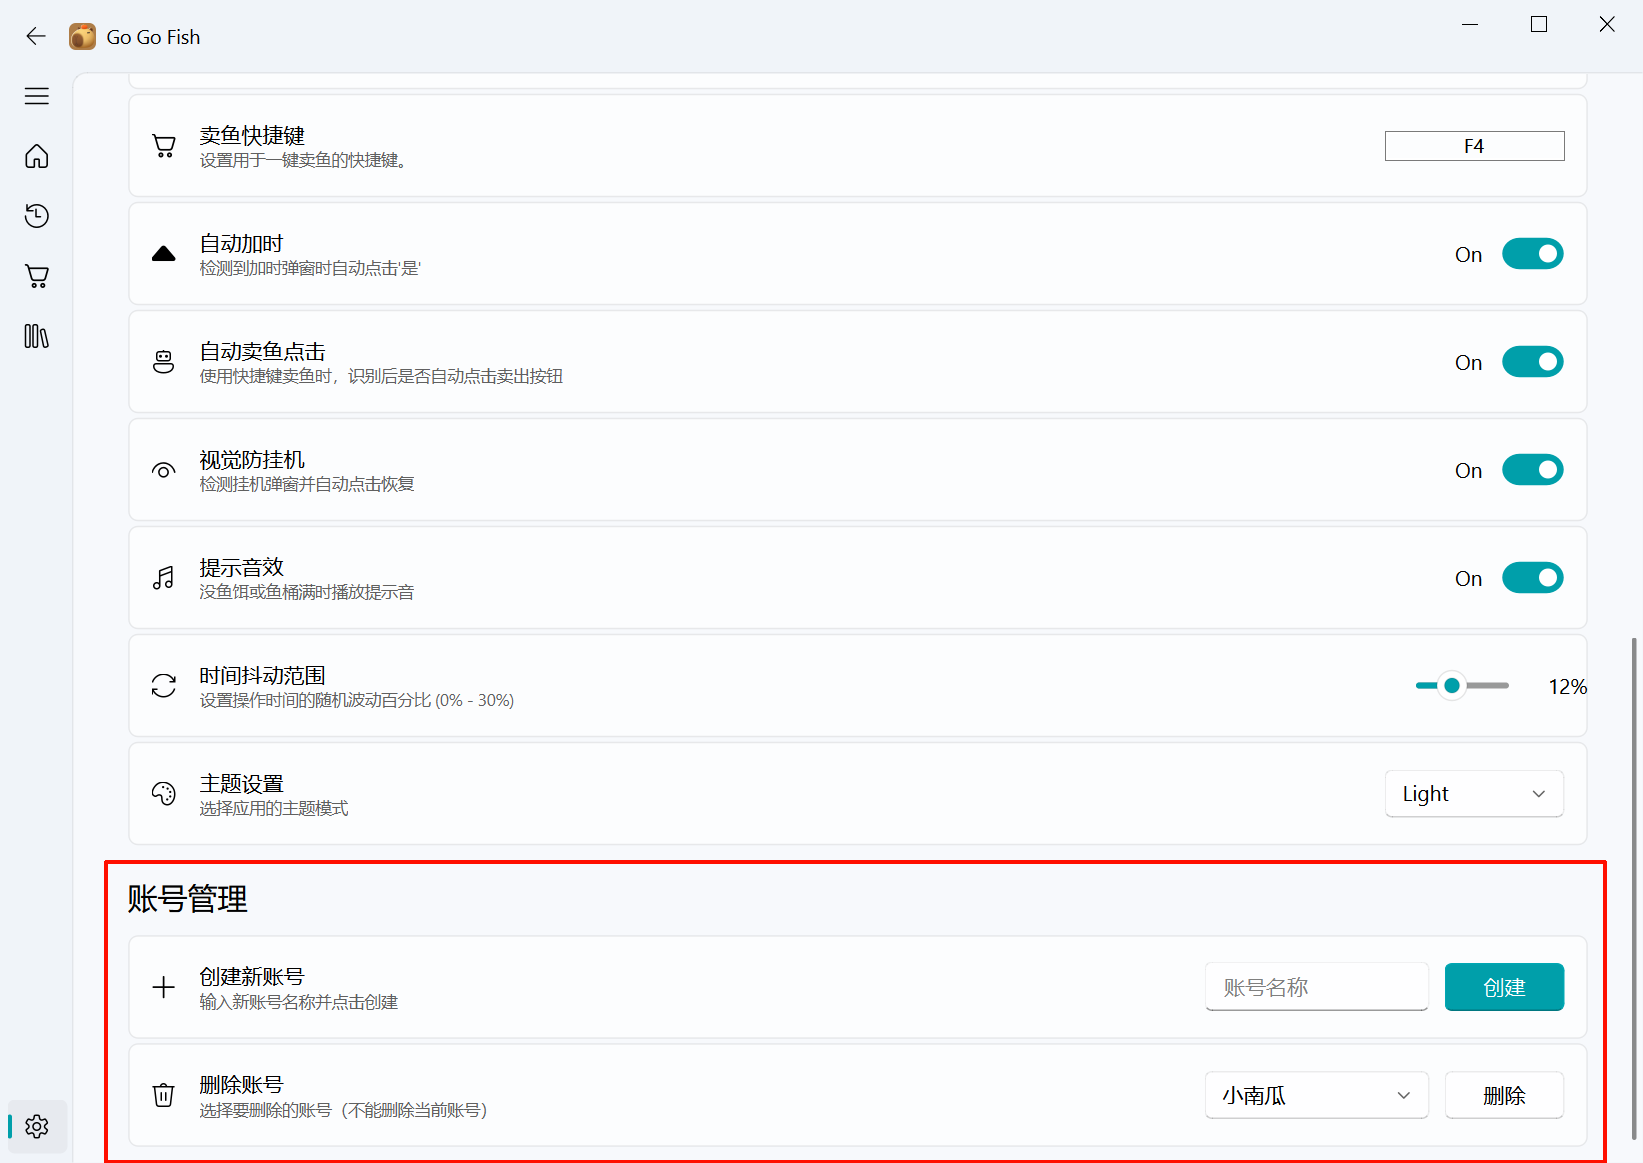This screenshot has width=1643, height=1163.
Task: Click the 创建 button
Action: [1503, 988]
